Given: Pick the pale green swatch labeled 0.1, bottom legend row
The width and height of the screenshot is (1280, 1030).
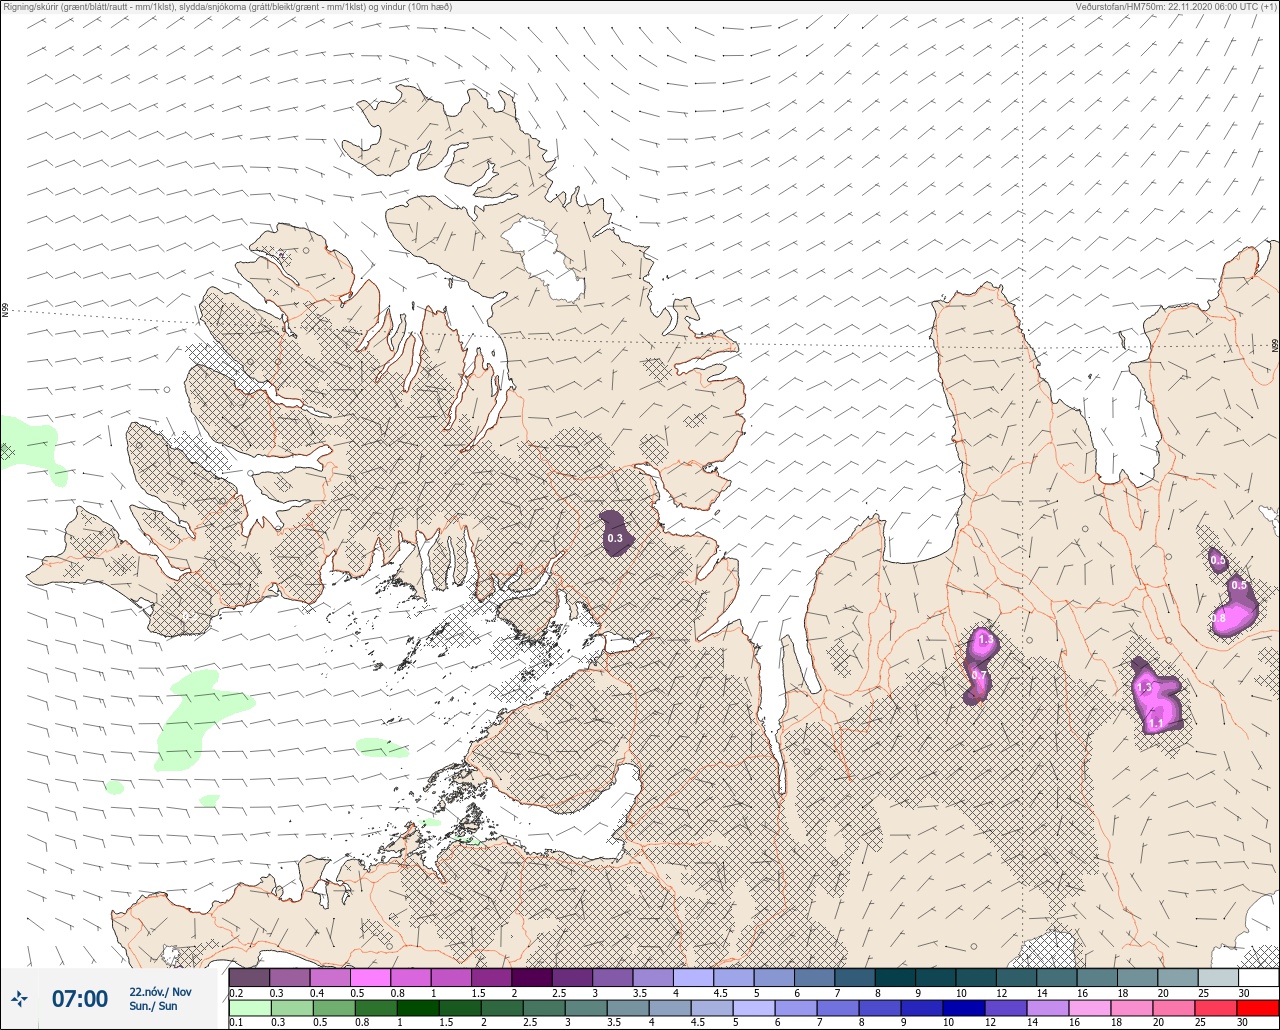Looking at the screenshot, I should click(x=249, y=1007).
